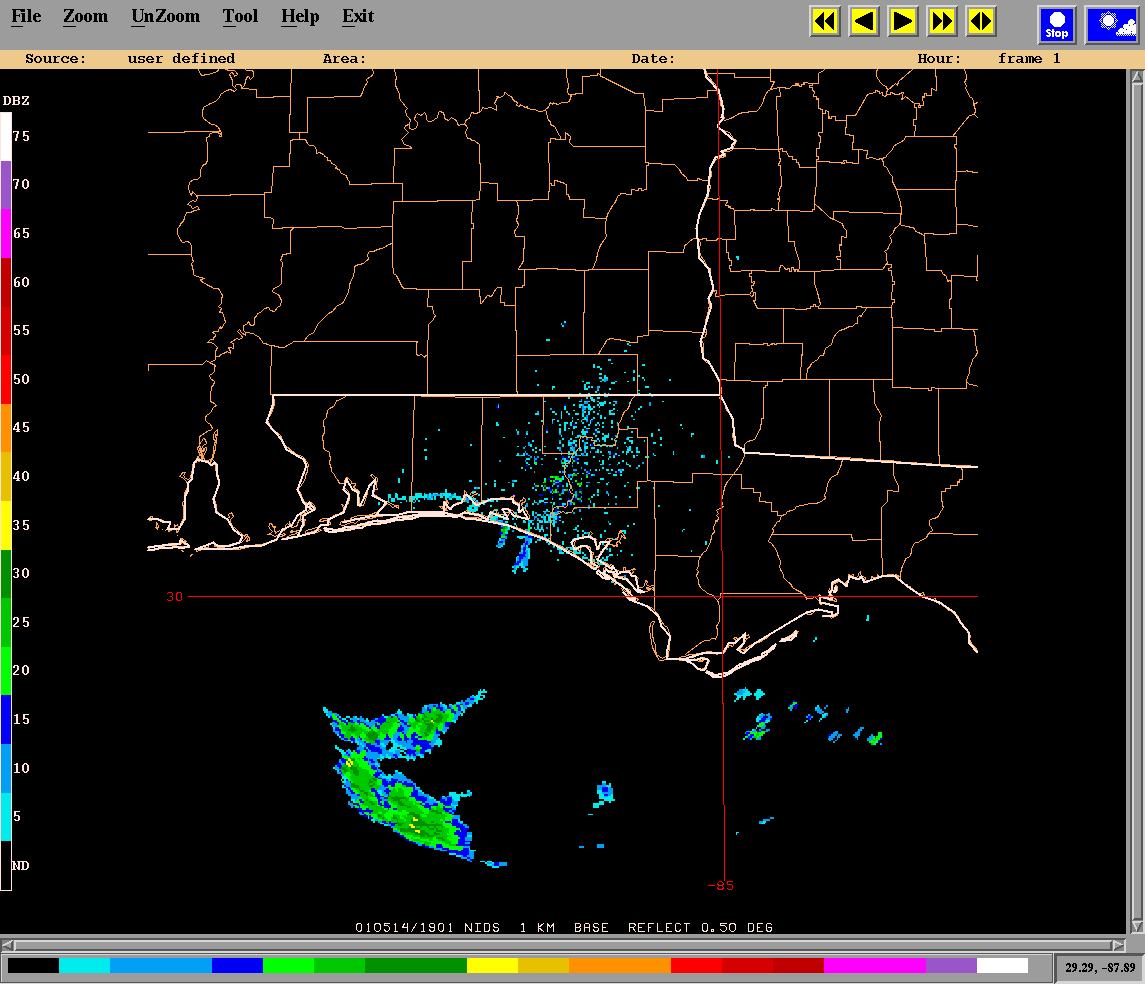
Task: Open the Zoom menu
Action: [x=85, y=17]
